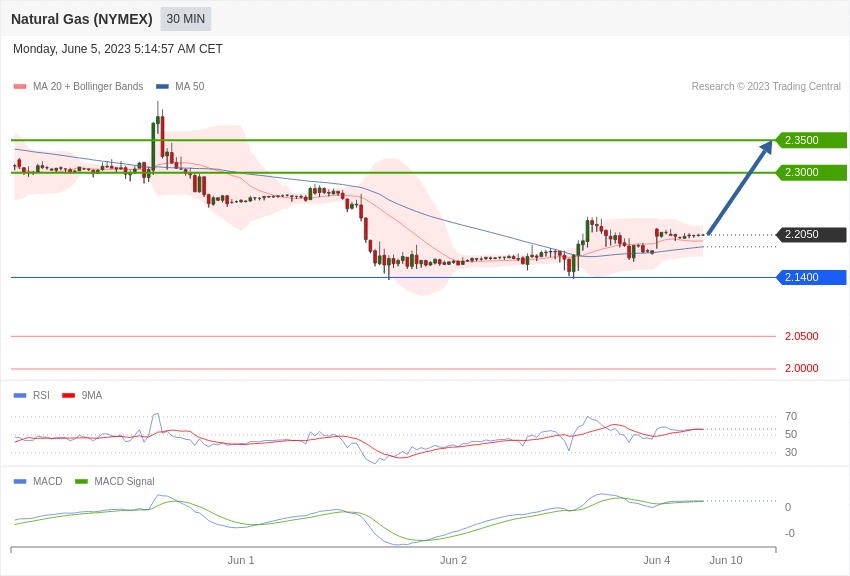Click the MACD 0 axis value
The height and width of the screenshot is (576, 850).
click(x=788, y=508)
